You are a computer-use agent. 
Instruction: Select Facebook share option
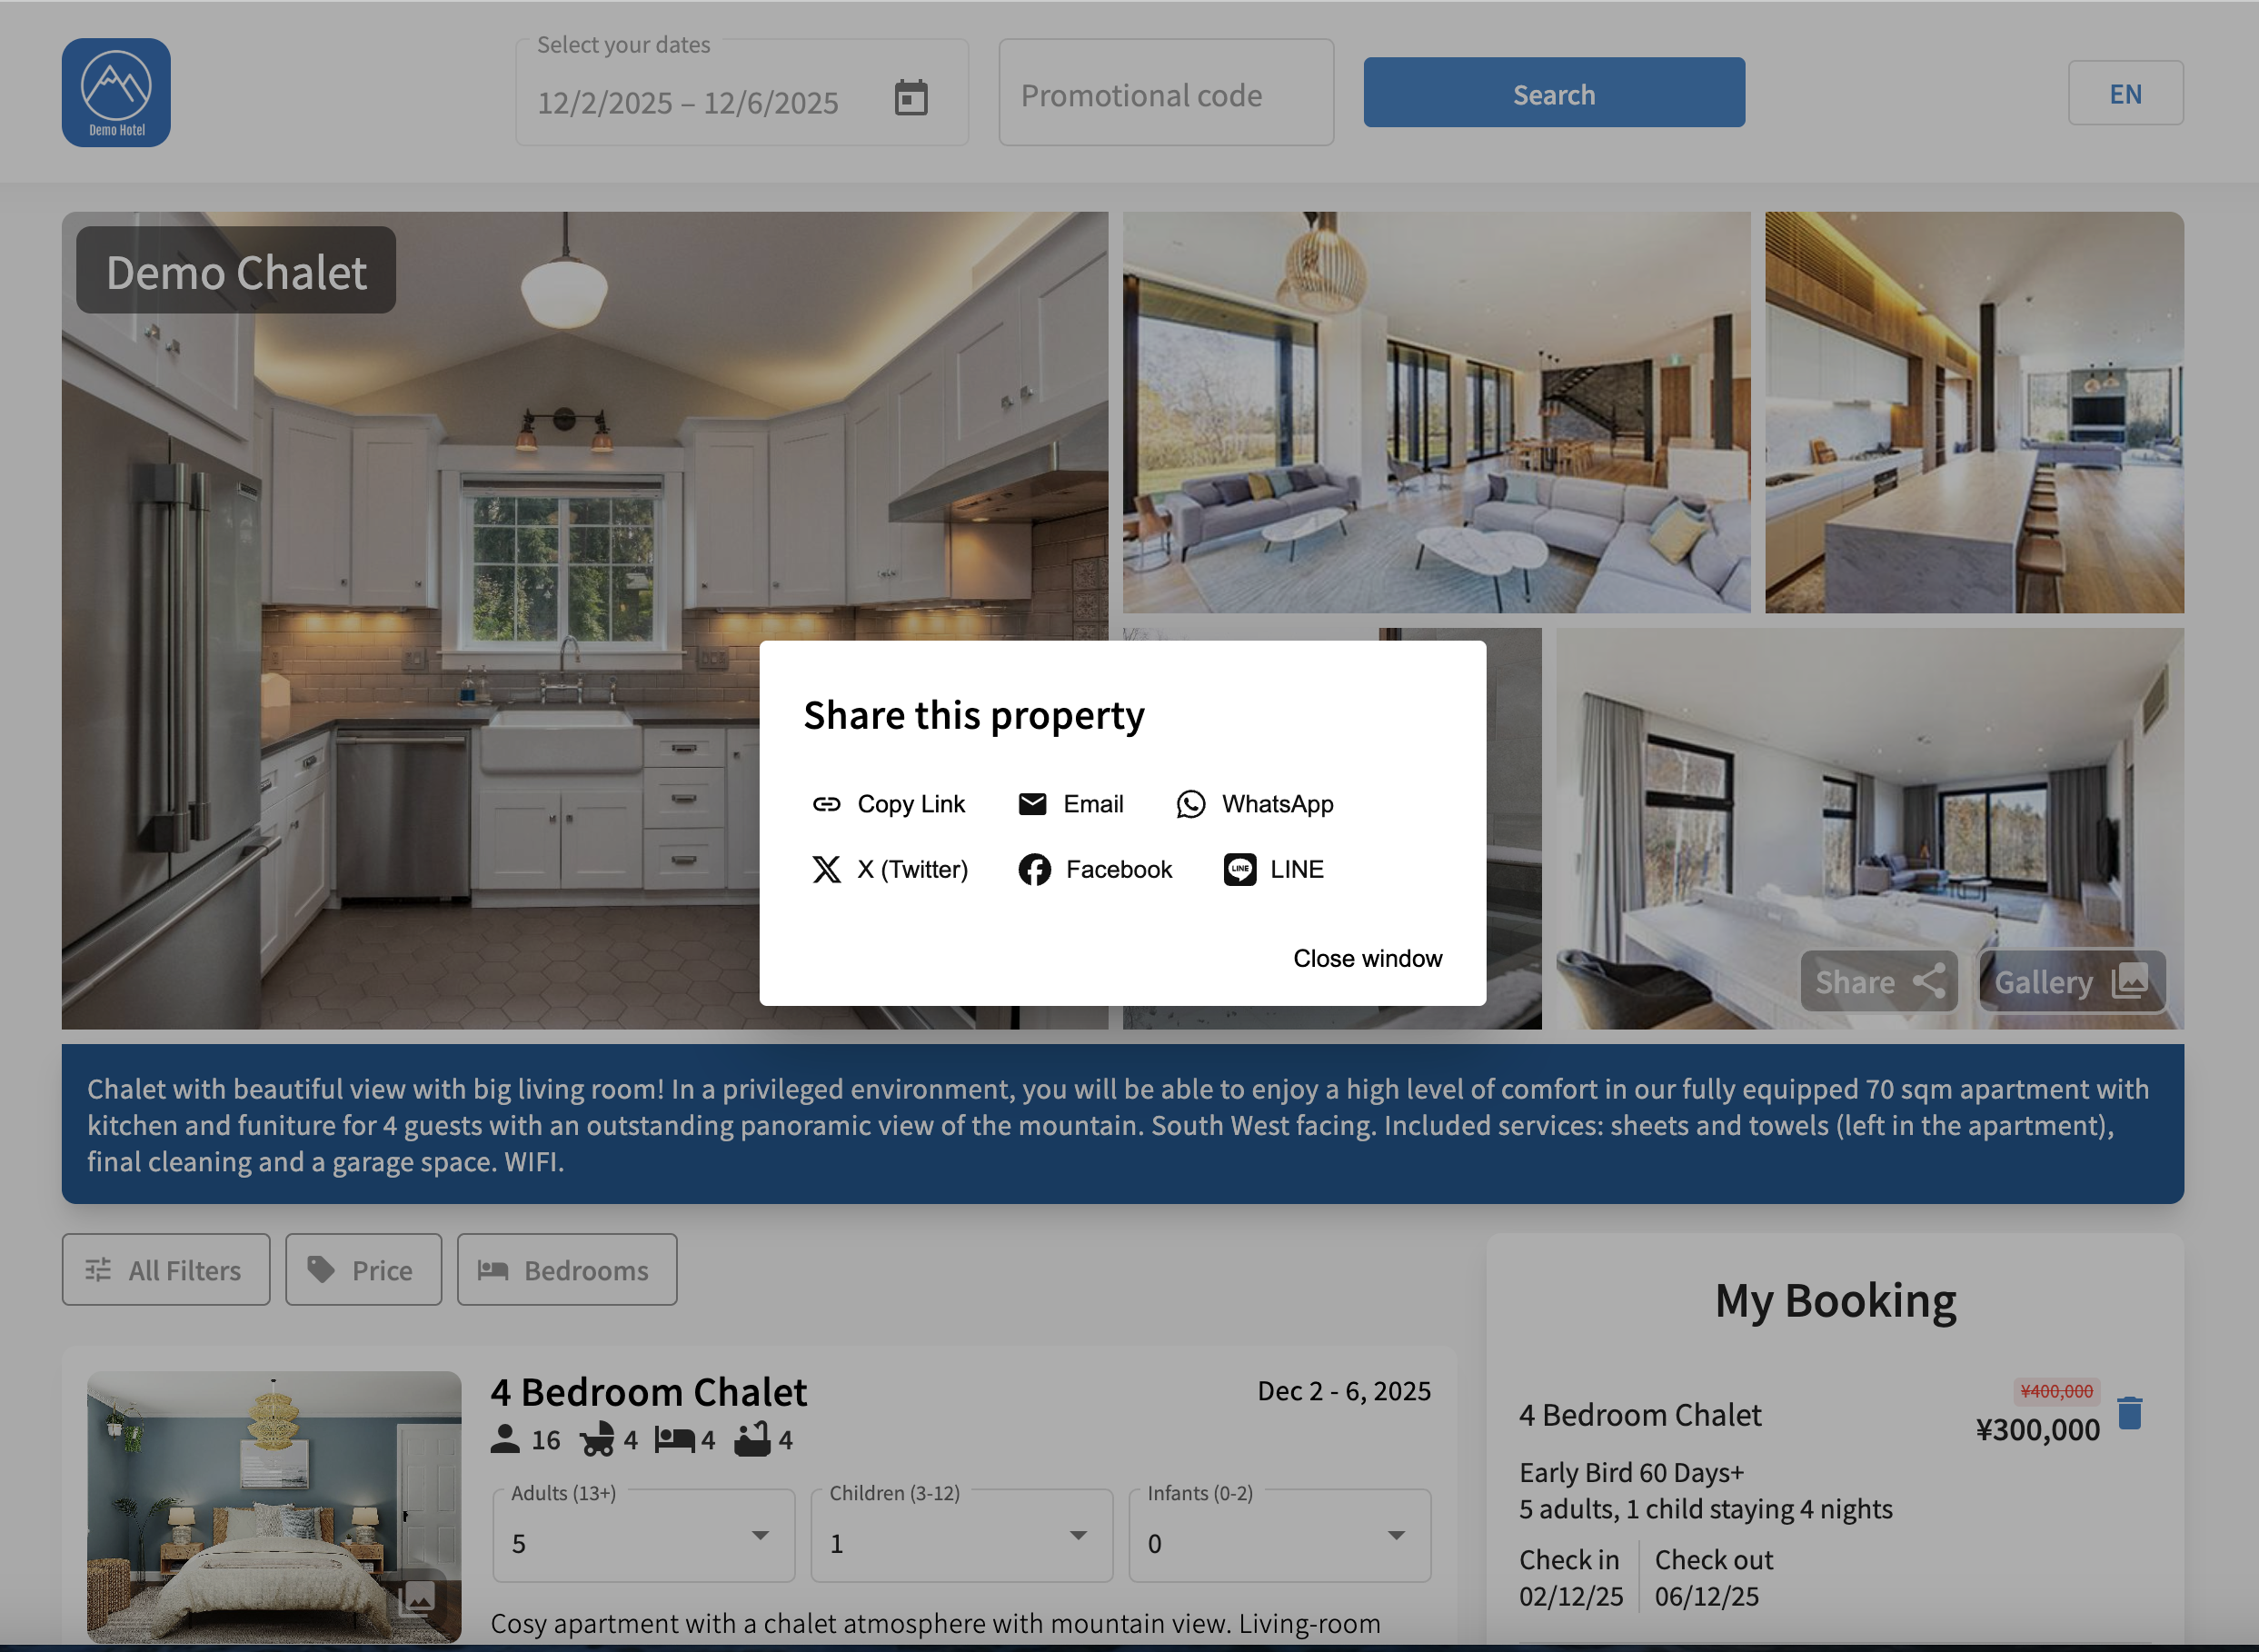1094,869
